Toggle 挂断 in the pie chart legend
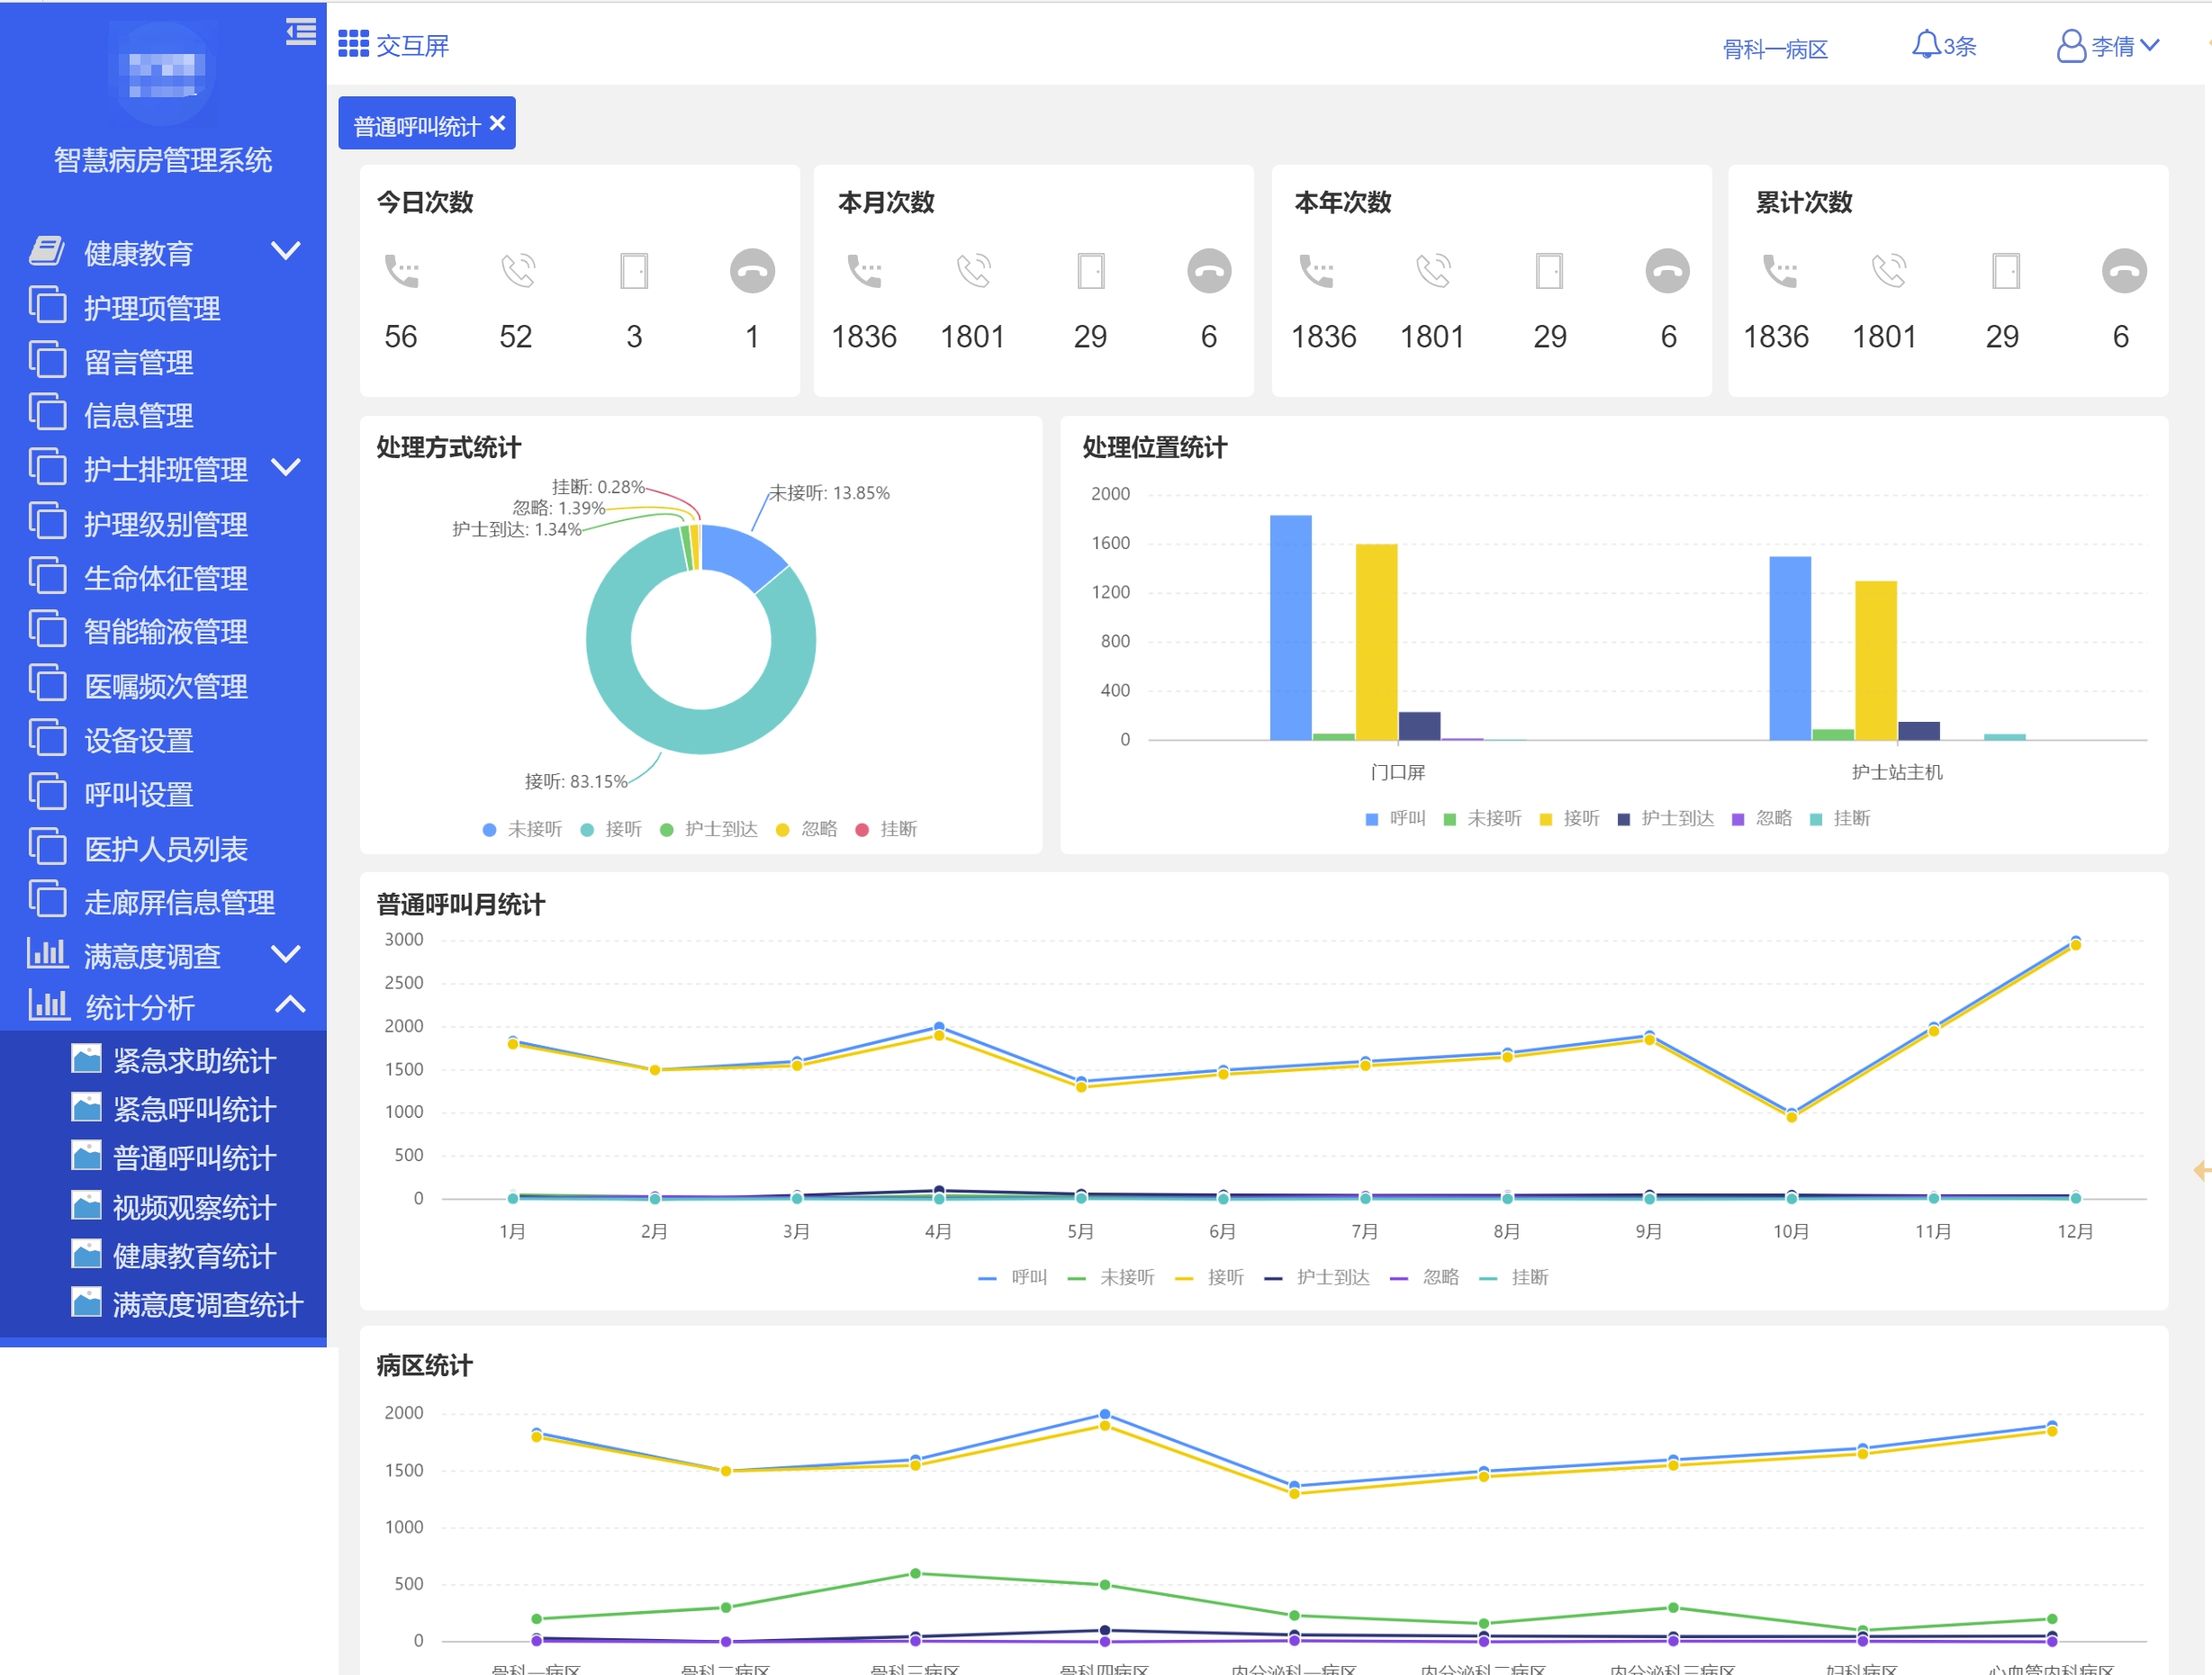 (887, 829)
